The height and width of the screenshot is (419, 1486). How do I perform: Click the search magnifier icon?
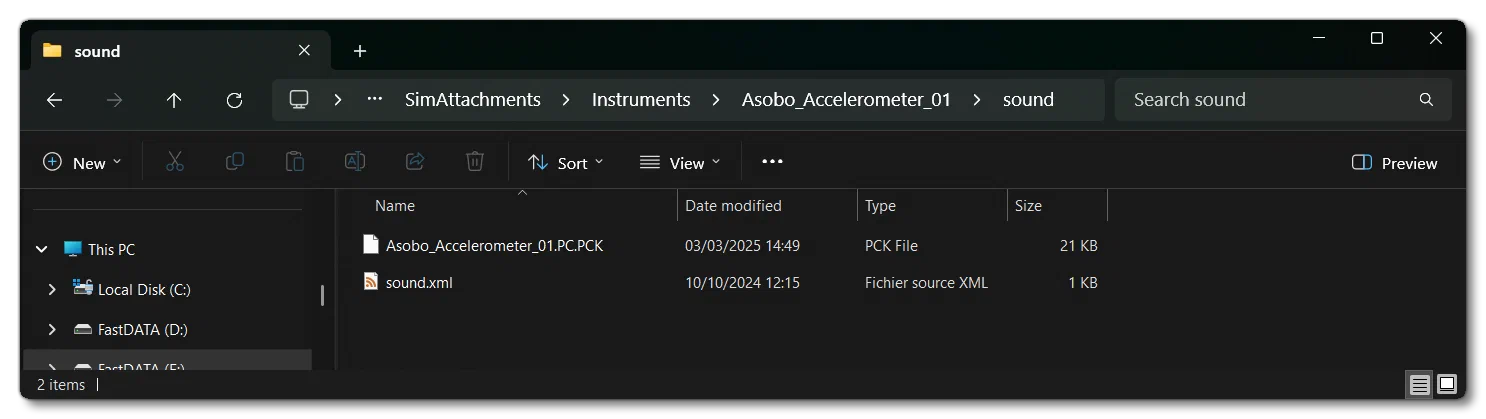(x=1426, y=100)
